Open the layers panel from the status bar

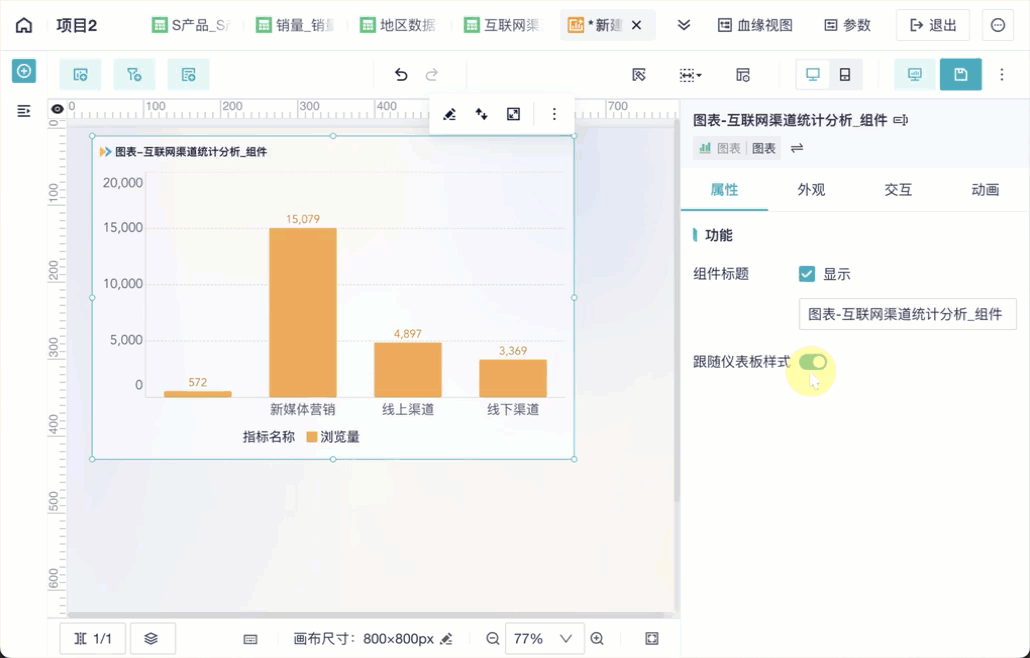tap(152, 638)
